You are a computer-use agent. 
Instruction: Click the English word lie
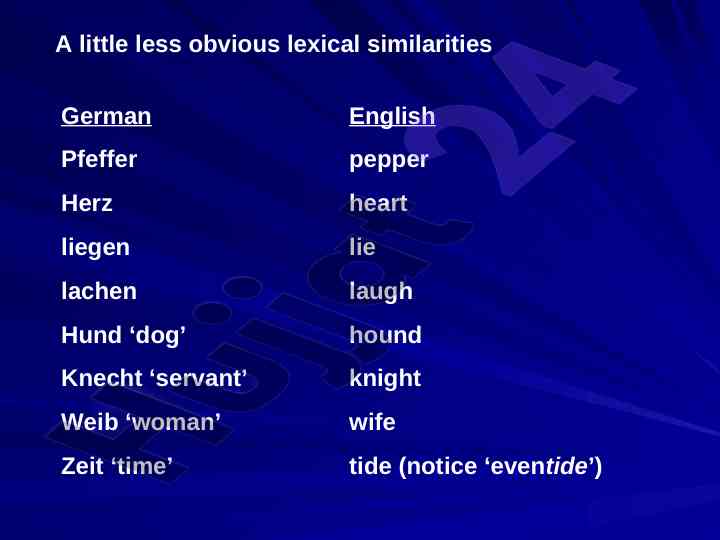(362, 247)
